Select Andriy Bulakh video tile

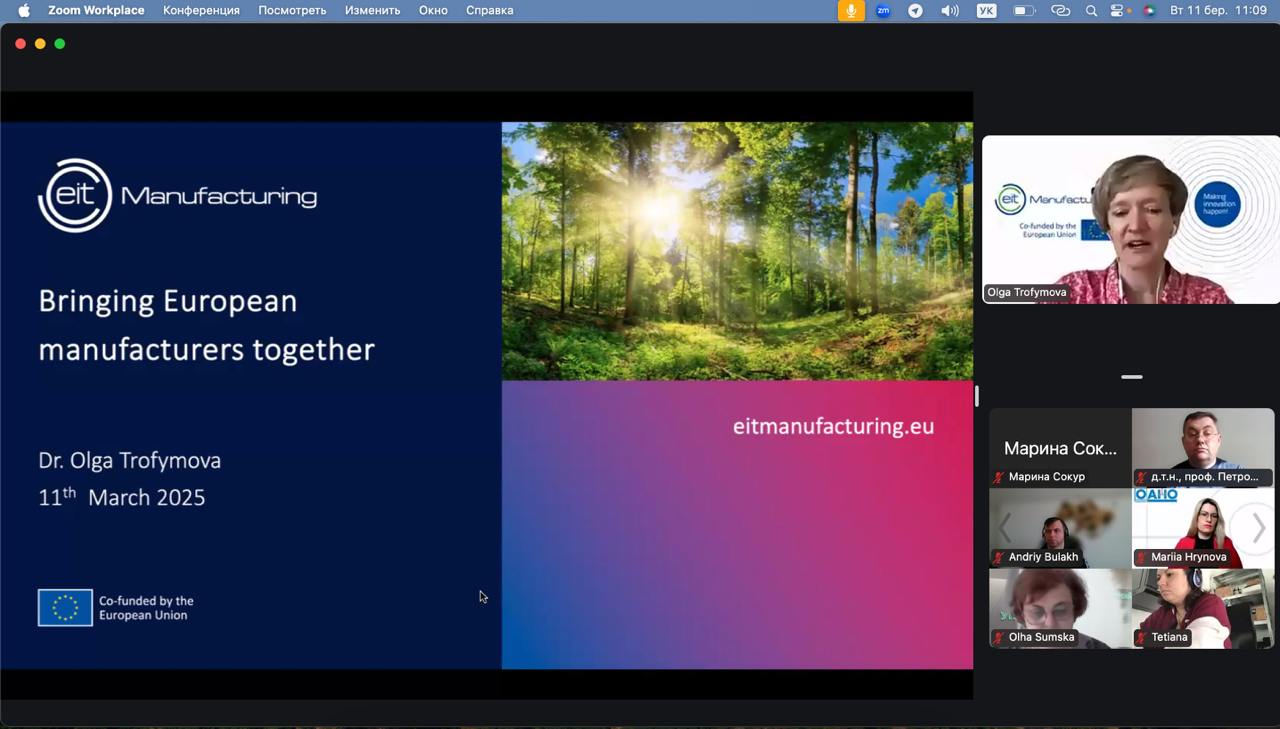tap(1060, 528)
